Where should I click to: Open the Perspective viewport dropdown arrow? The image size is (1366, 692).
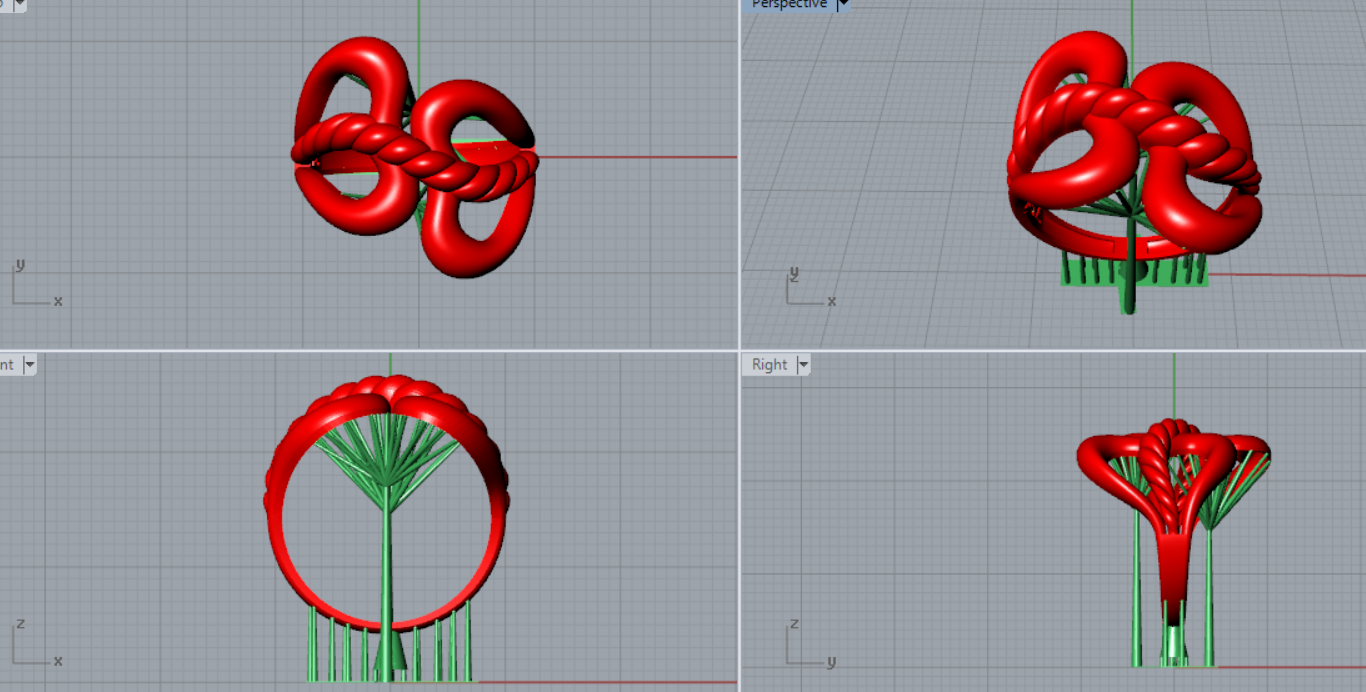pyautogui.click(x=843, y=5)
